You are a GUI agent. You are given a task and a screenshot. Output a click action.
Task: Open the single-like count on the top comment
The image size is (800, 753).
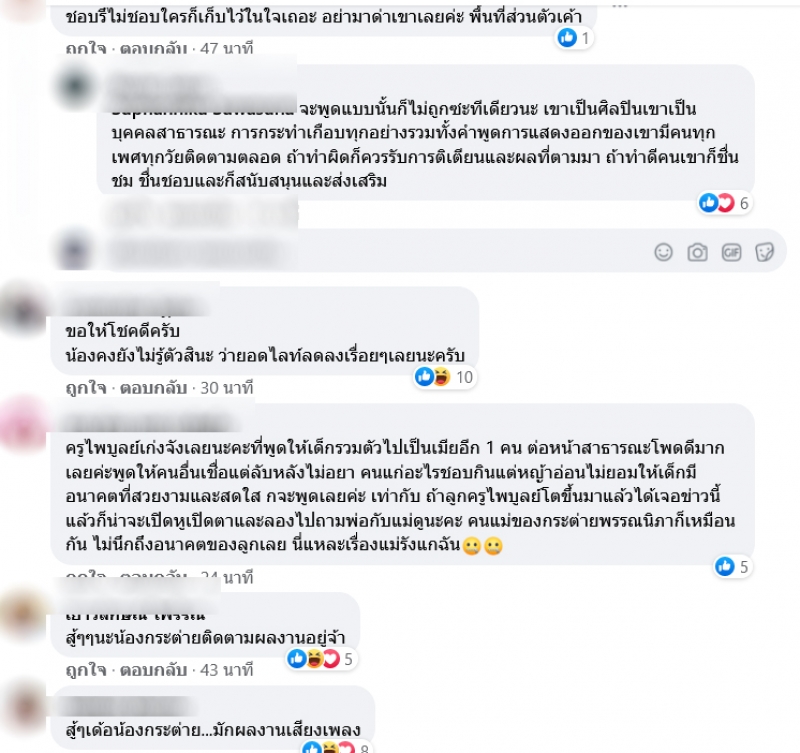tap(574, 38)
